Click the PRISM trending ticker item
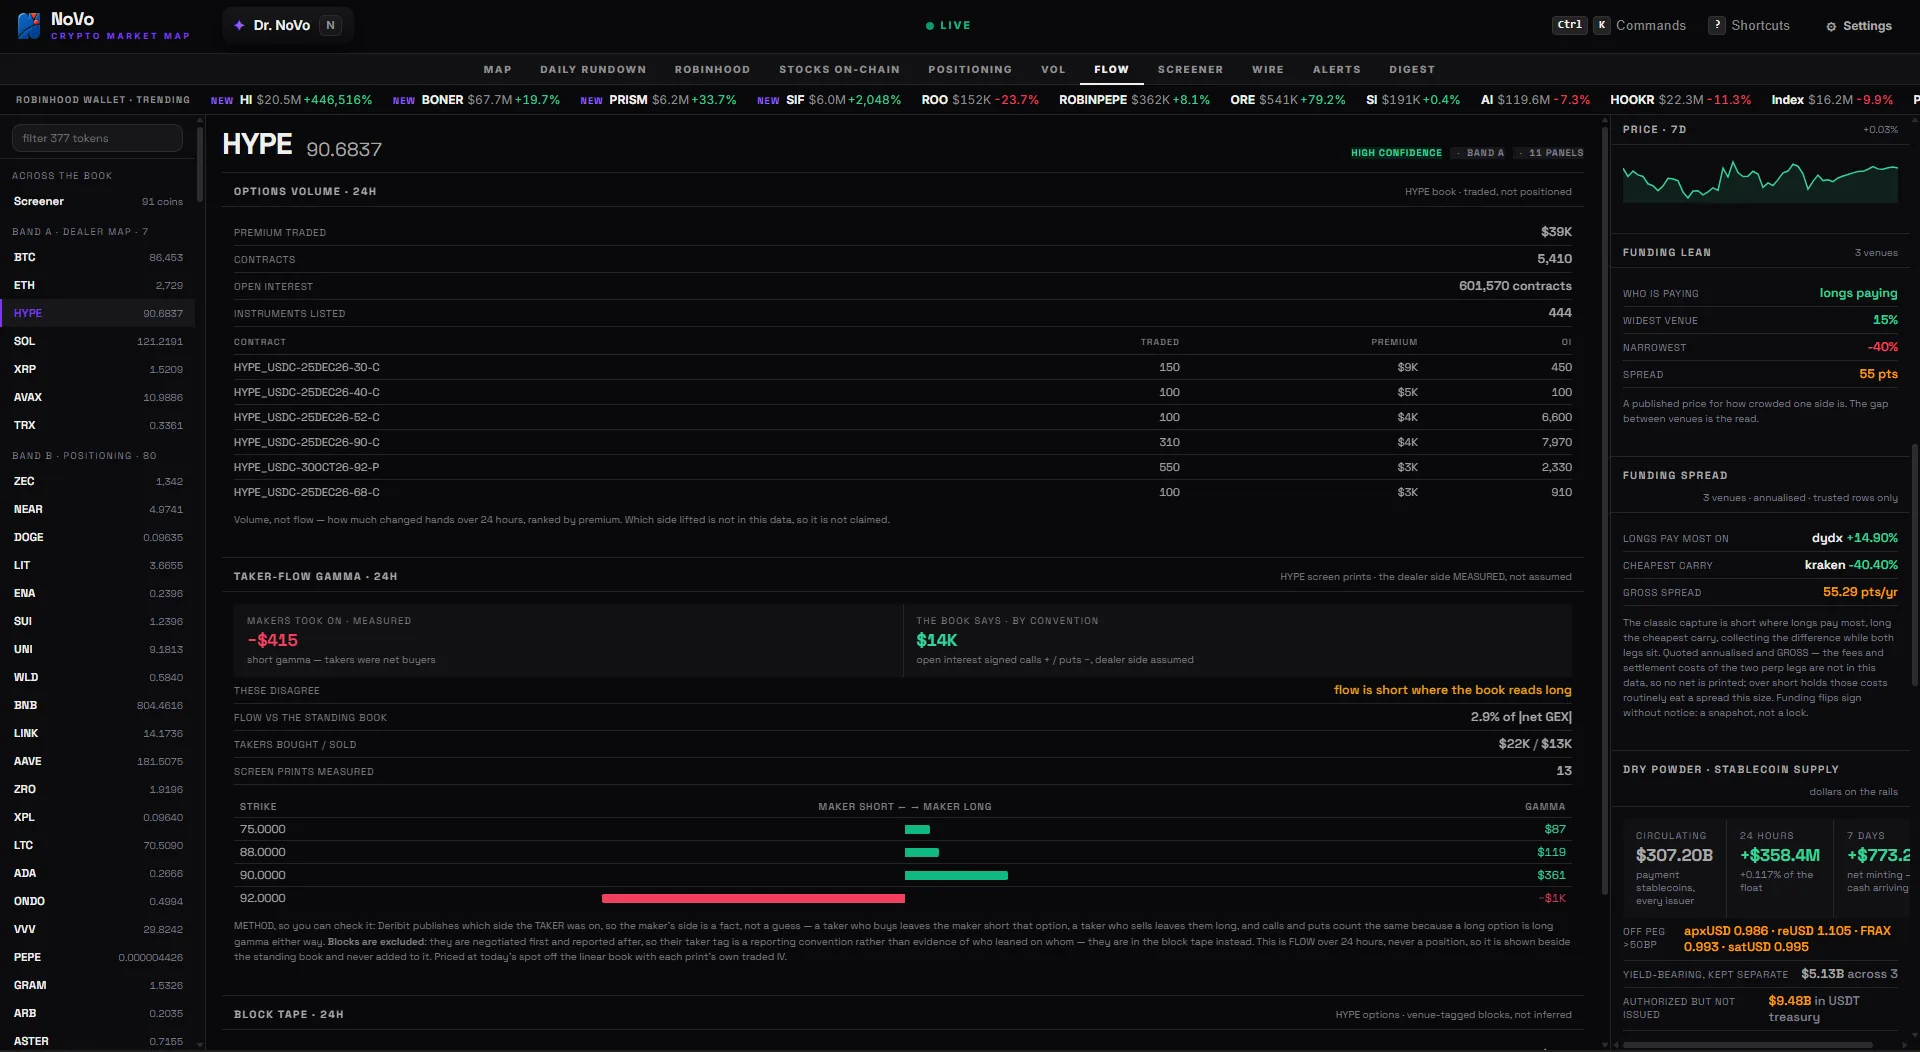1920x1052 pixels. 658,100
